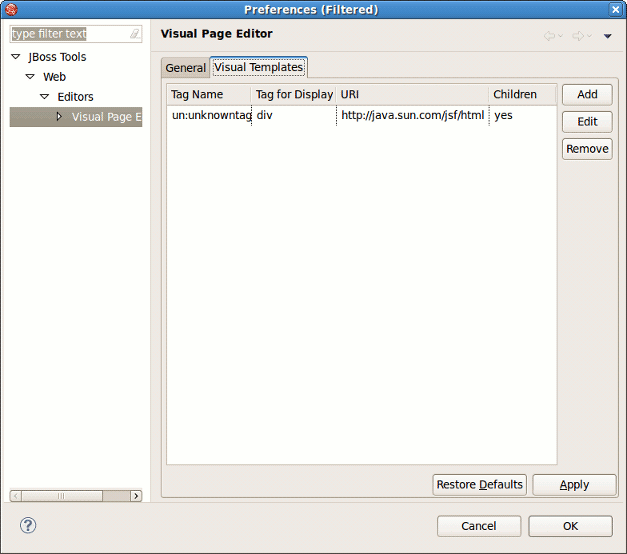Select the un:unknowntag table row

[x=300, y=115]
